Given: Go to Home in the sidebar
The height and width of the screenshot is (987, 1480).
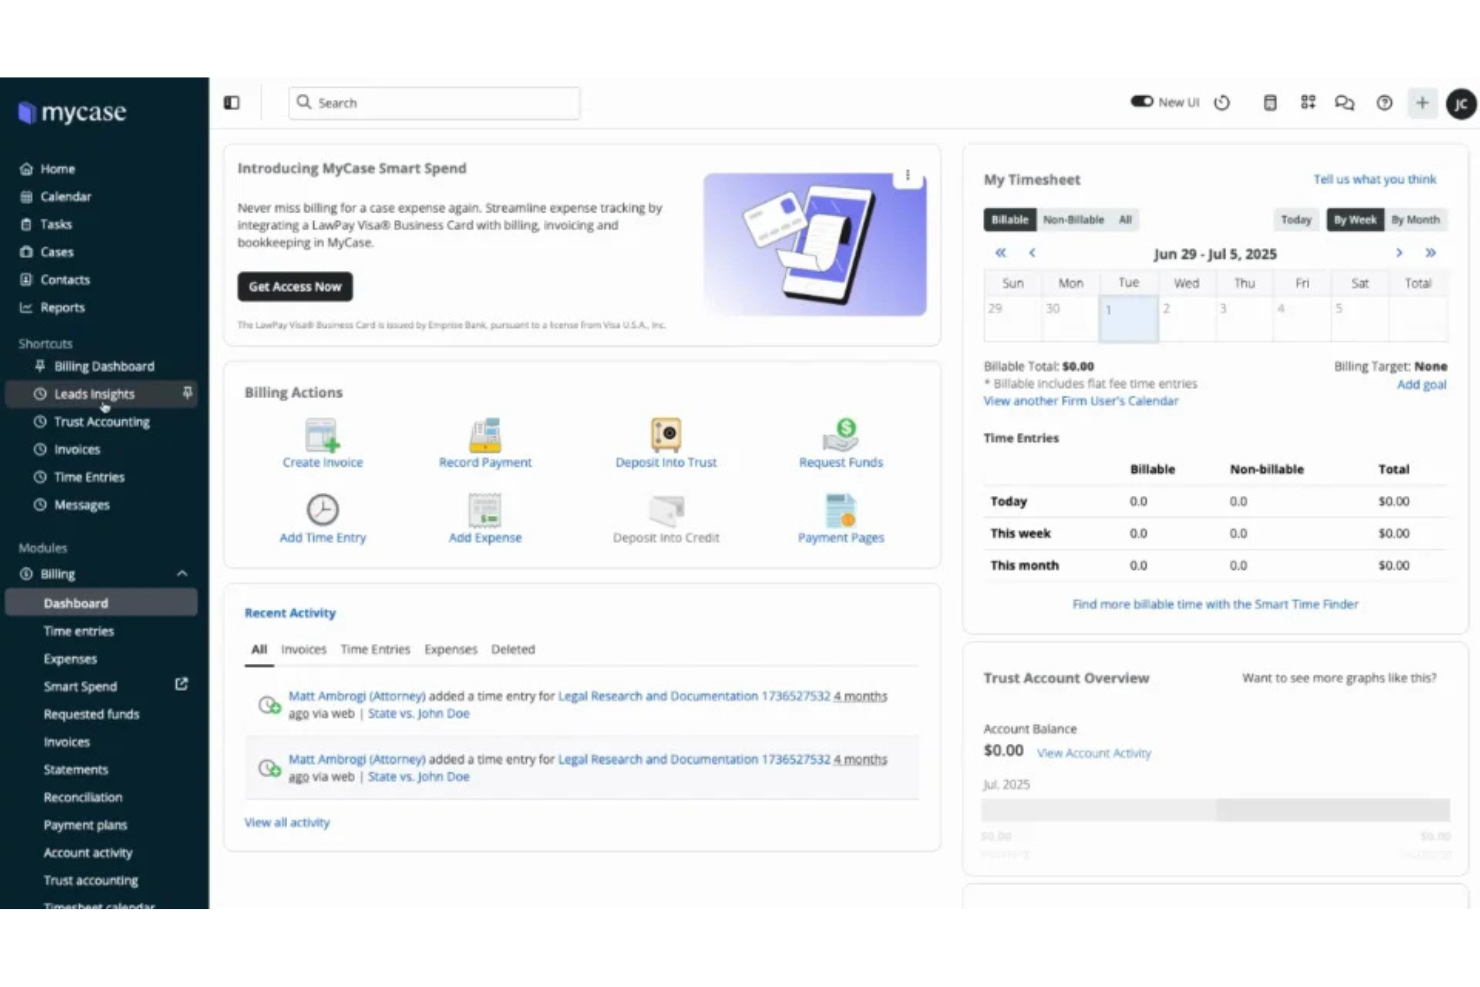Looking at the screenshot, I should (58, 169).
